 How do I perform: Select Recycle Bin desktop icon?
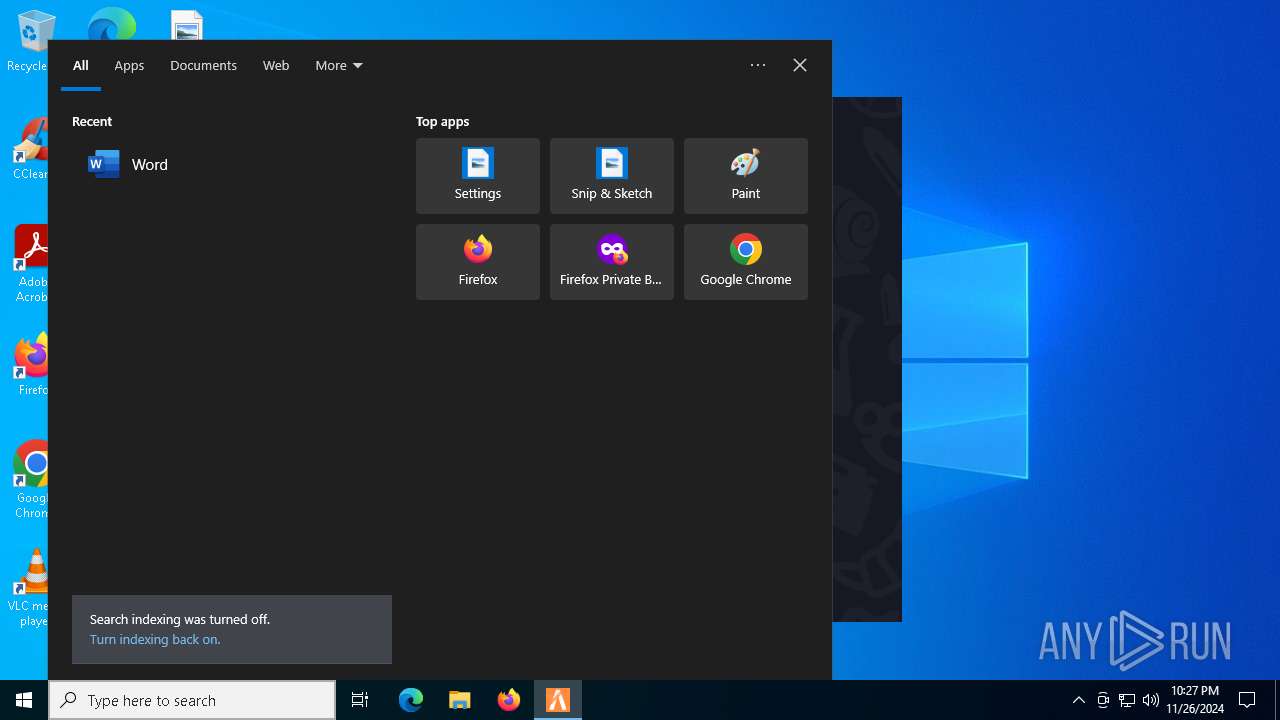tap(28, 42)
